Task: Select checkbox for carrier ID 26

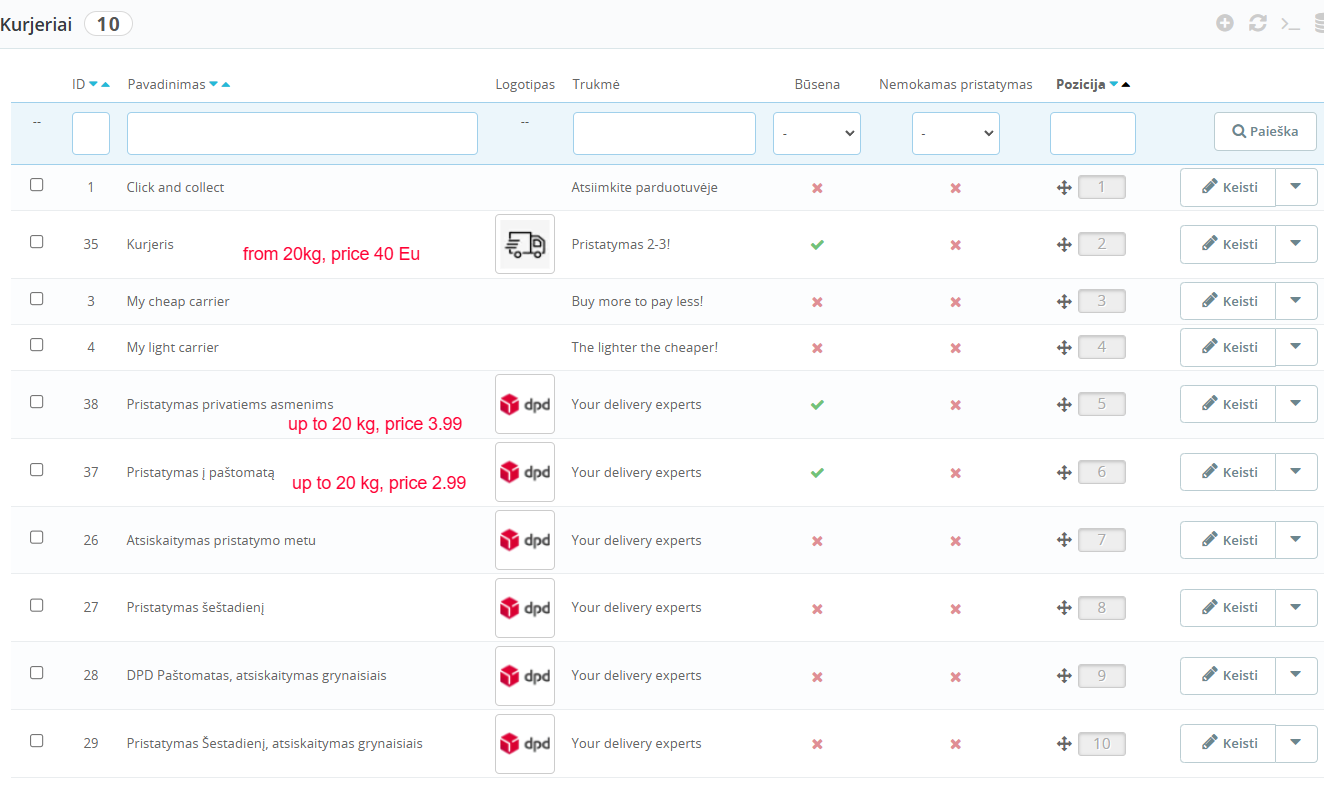Action: [x=37, y=538]
